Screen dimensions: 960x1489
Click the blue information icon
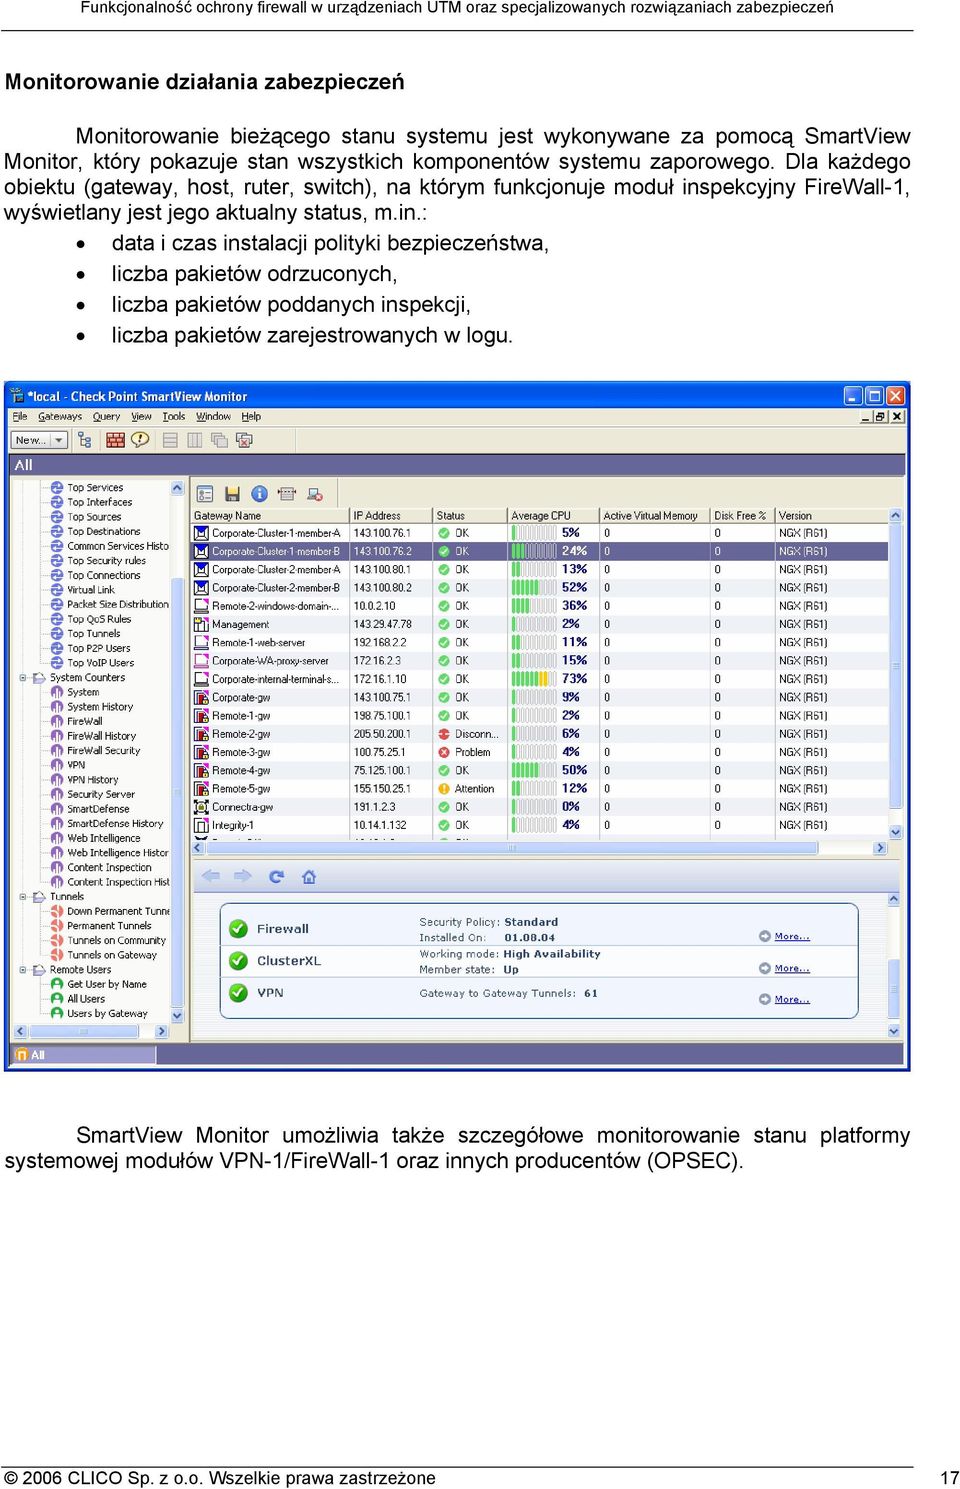click(259, 494)
